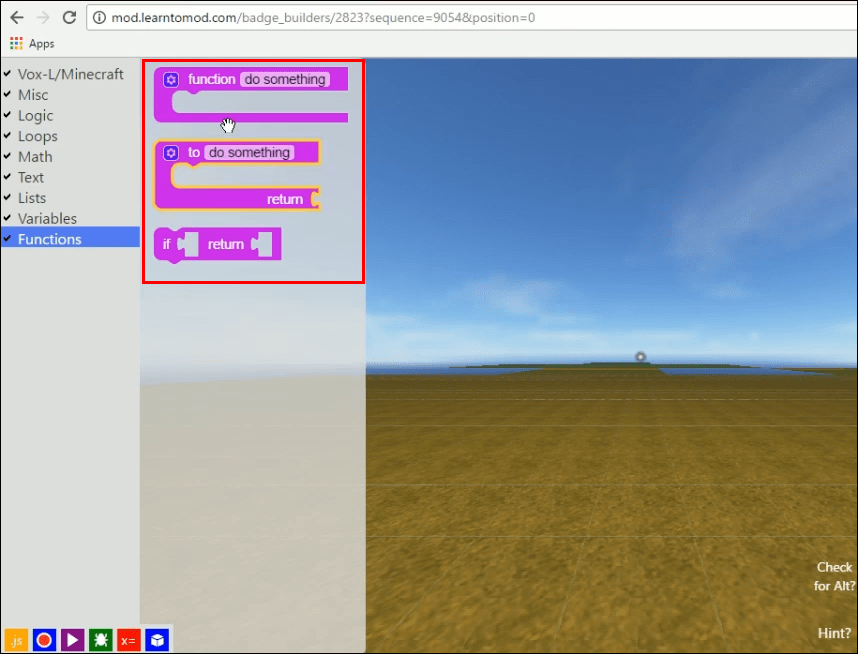Open the Lists block category
The image size is (858, 654).
click(32, 198)
